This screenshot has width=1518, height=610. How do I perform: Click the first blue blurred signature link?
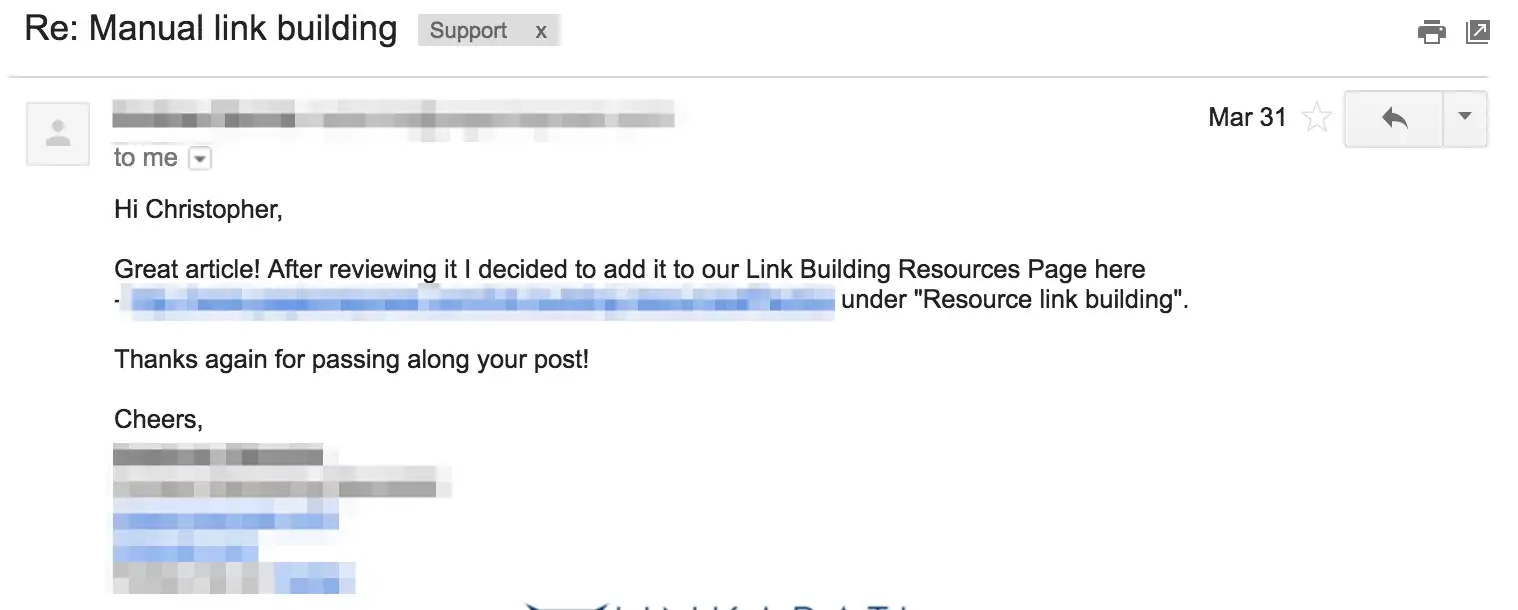coord(226,521)
